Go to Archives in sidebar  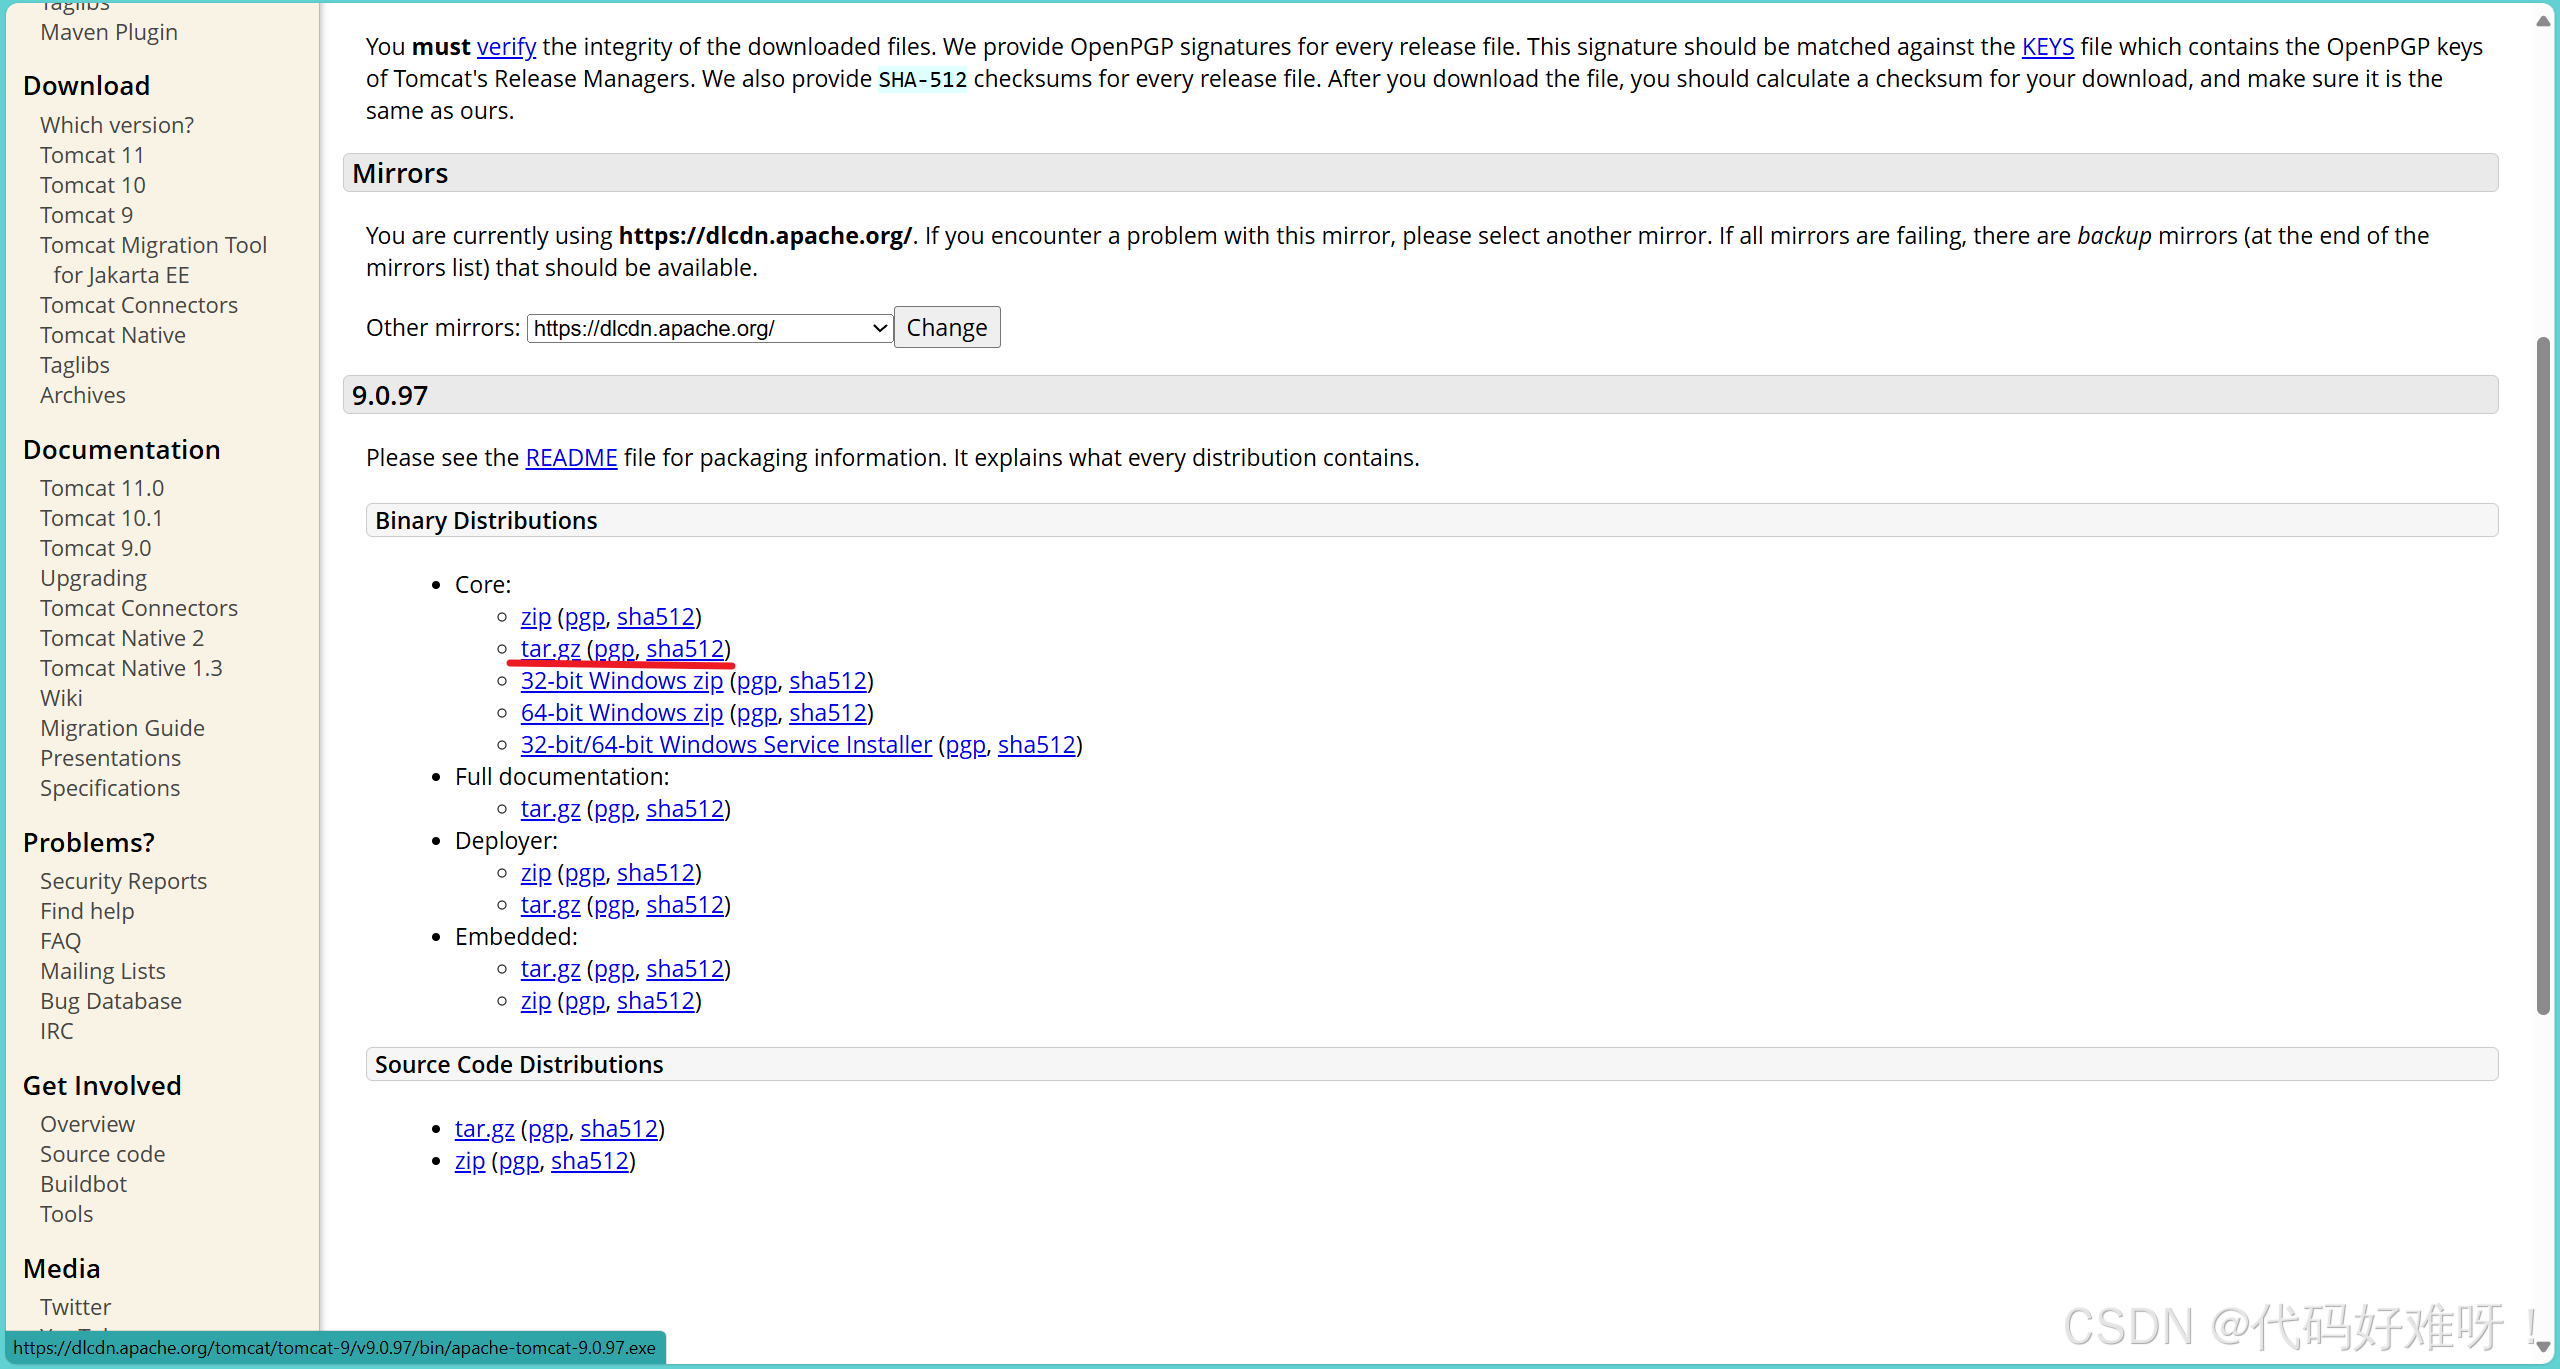coord(83,395)
